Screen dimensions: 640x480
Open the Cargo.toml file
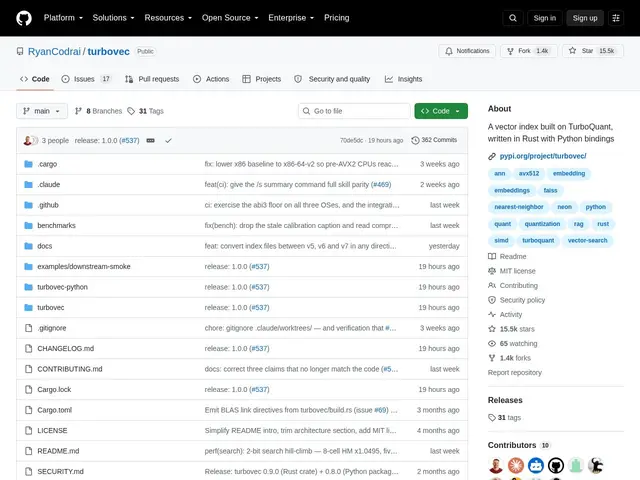[54, 410]
